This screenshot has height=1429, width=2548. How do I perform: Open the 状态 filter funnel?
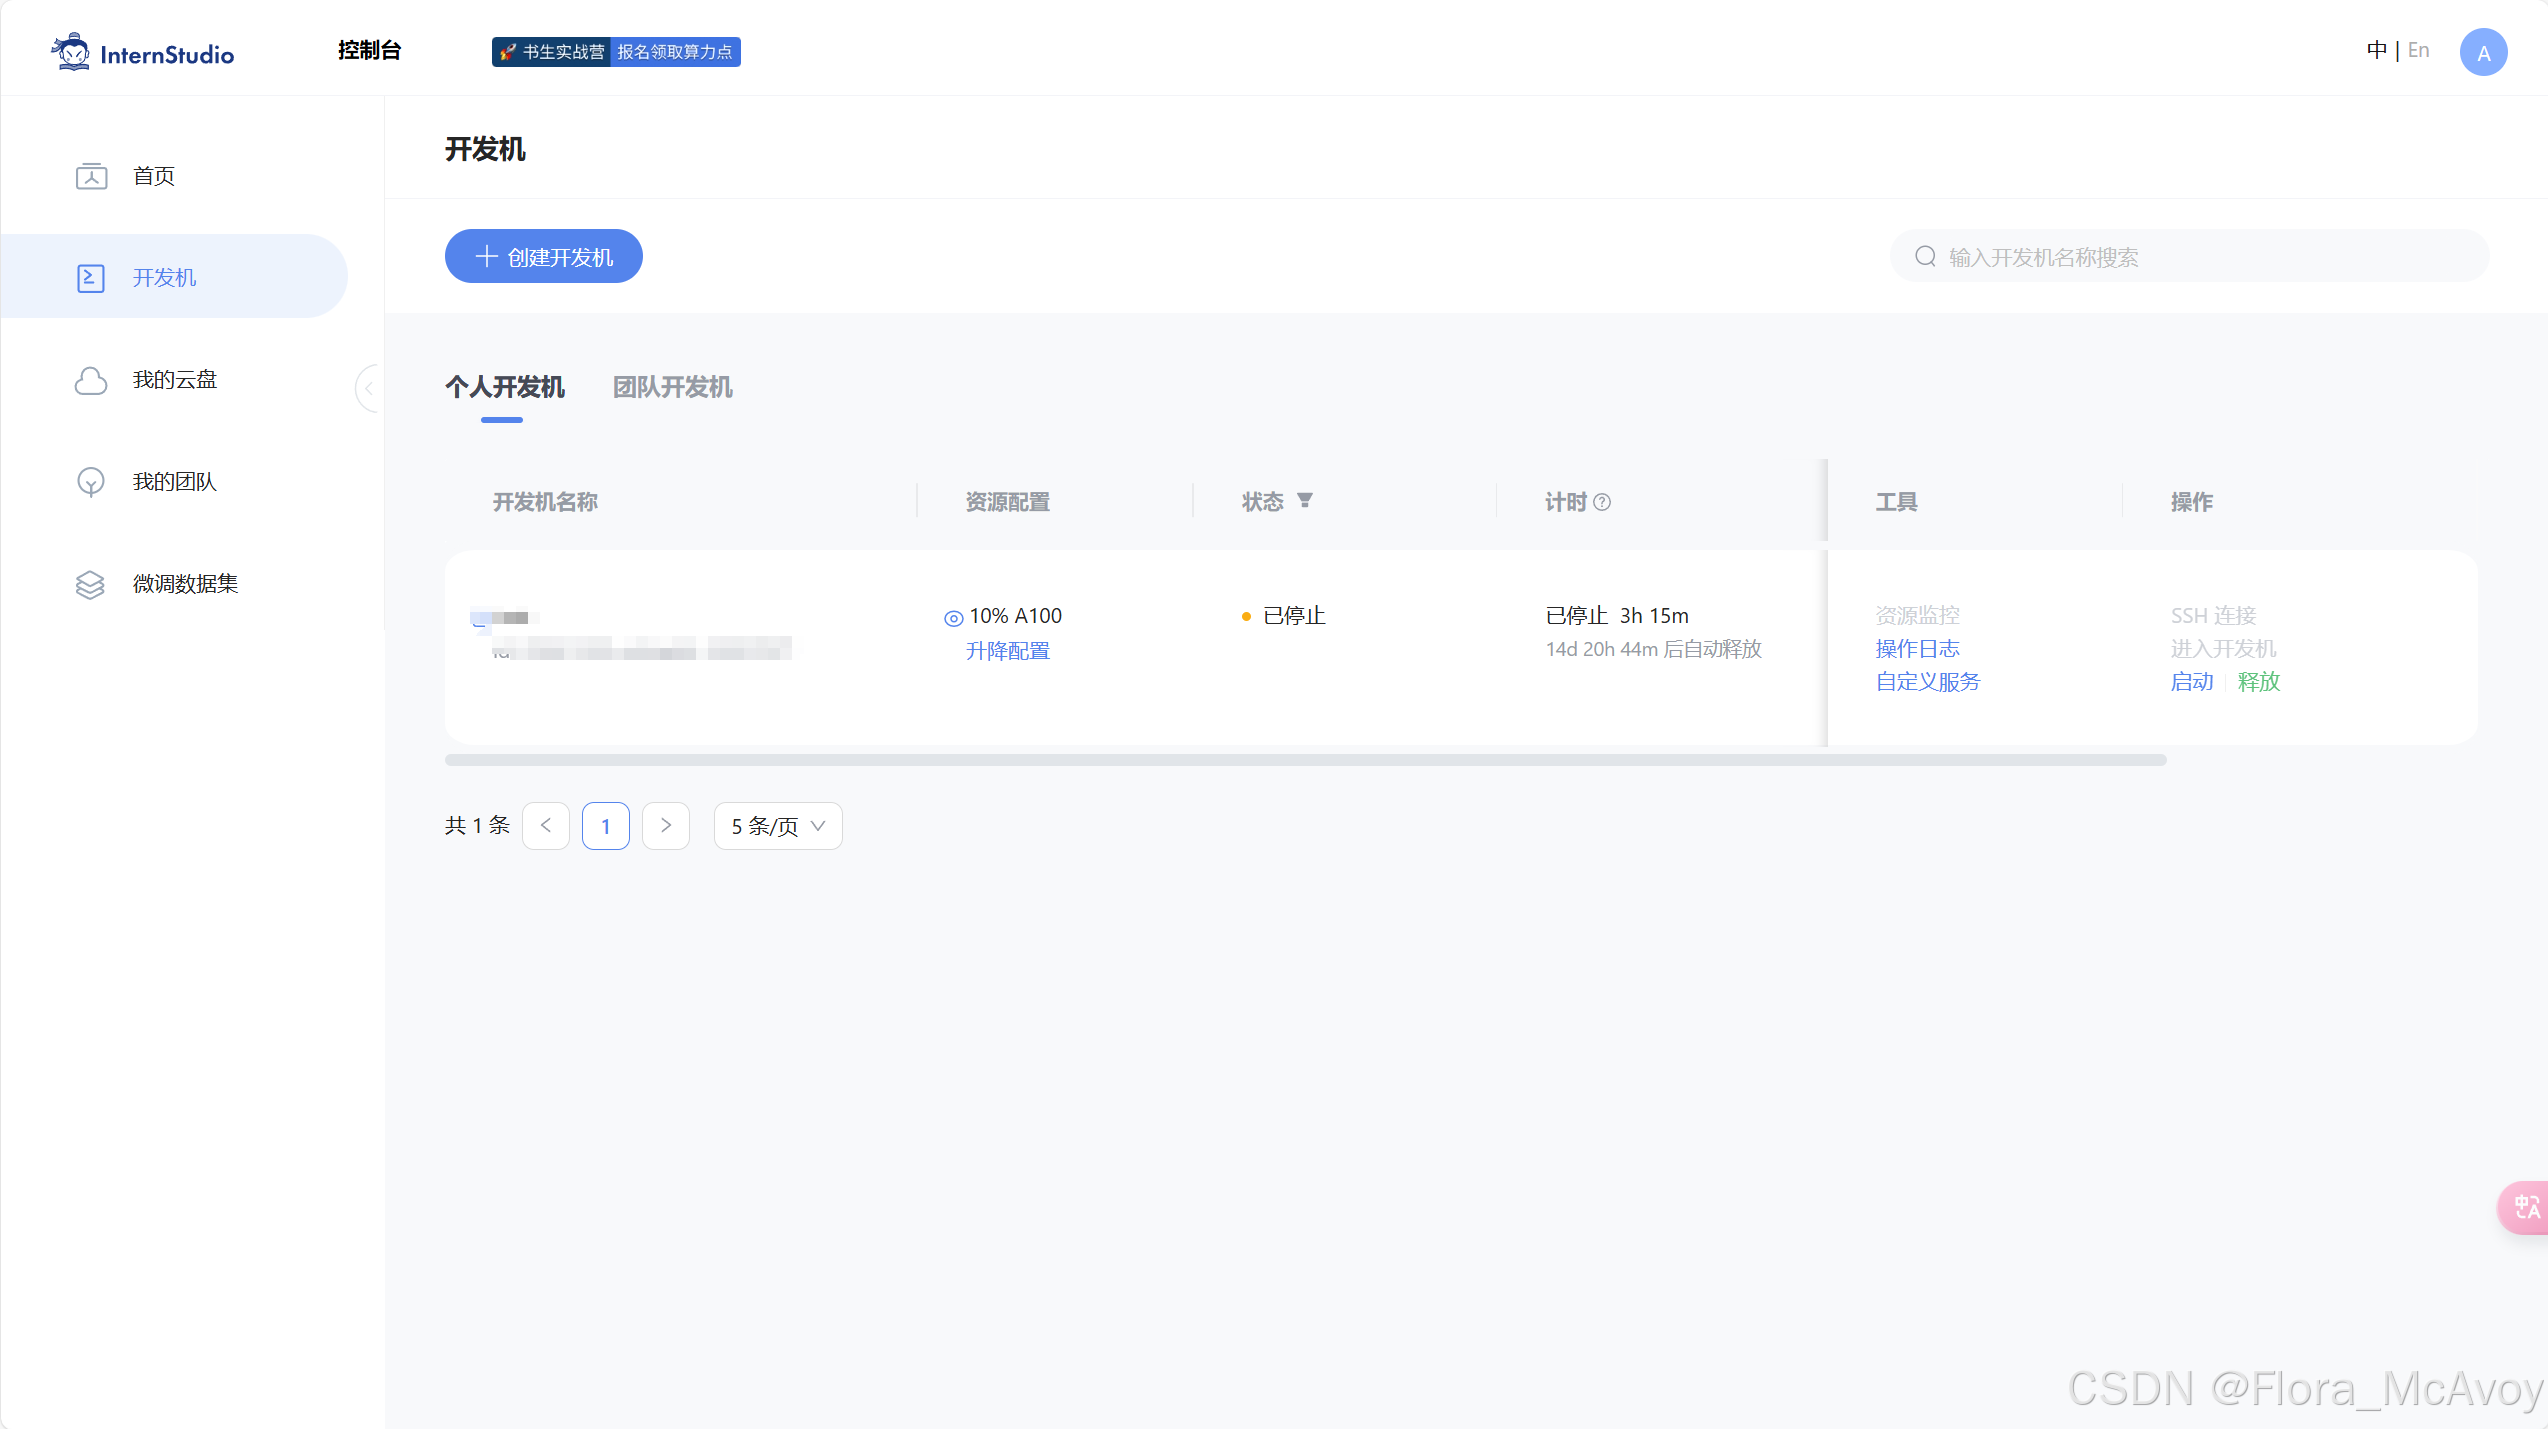pyautogui.click(x=1304, y=500)
